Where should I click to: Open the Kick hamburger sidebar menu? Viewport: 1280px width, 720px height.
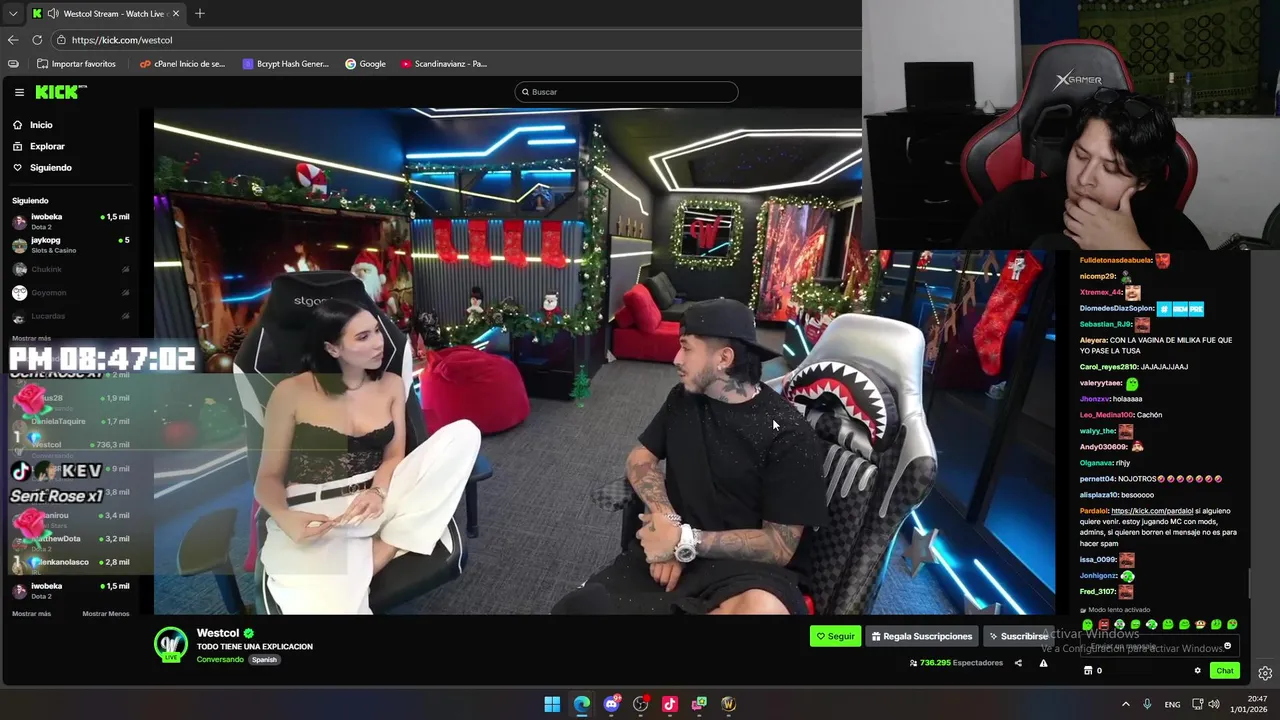(x=19, y=92)
